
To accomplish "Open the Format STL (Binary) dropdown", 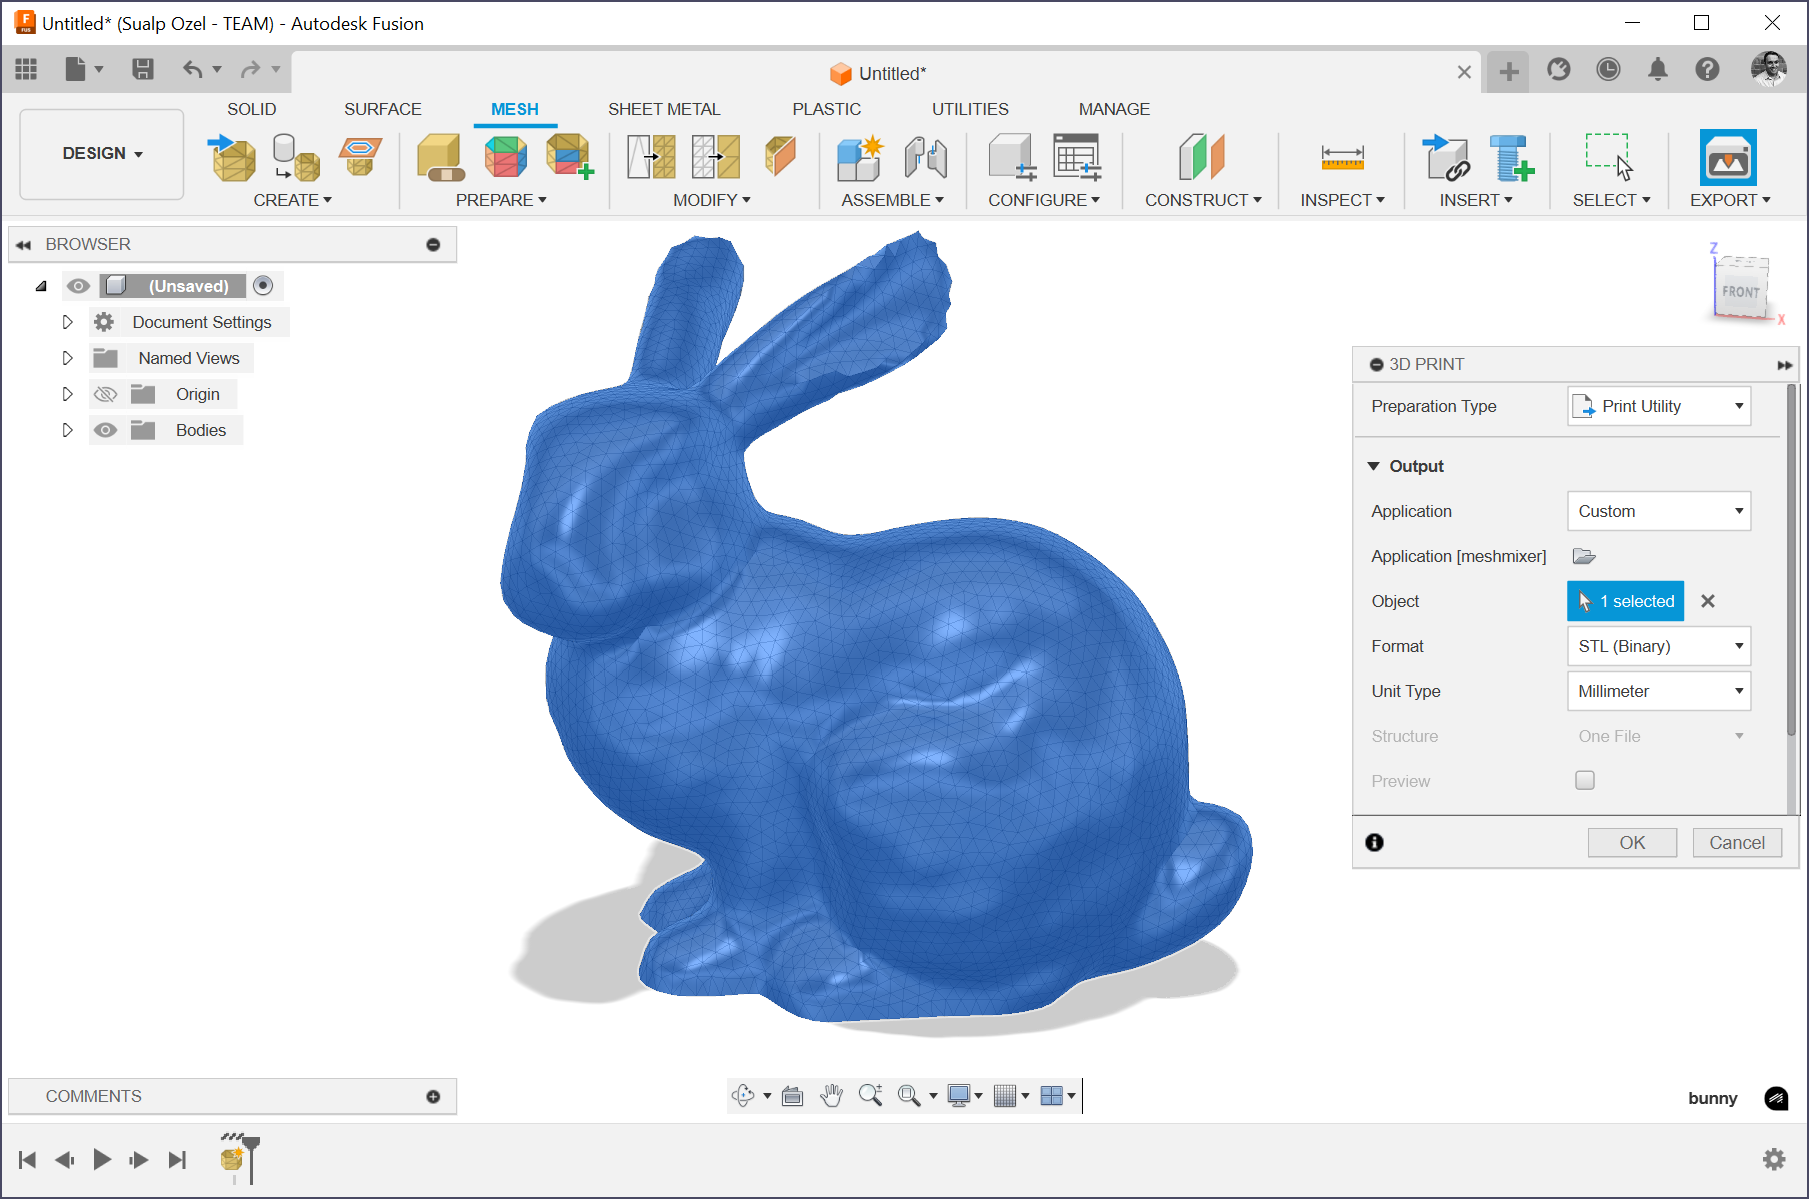I will (x=1659, y=646).
